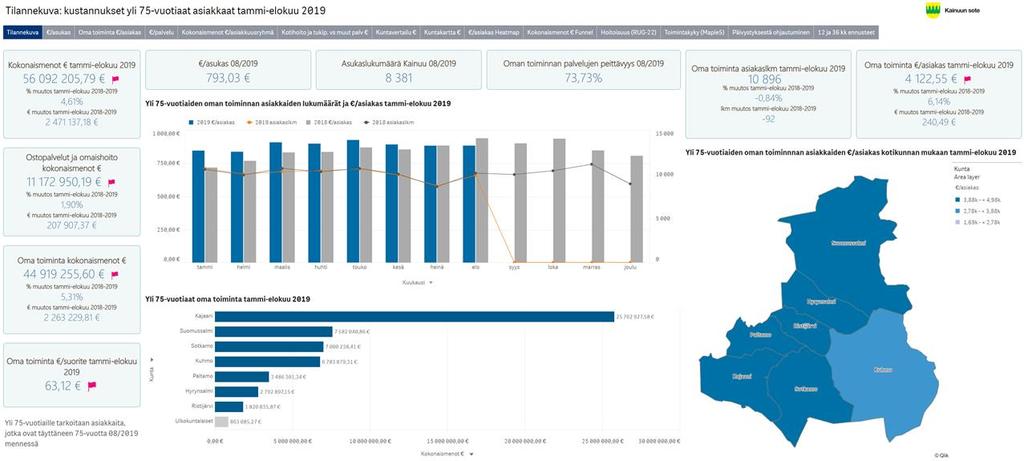1024x461 pixels.
Task: Click the peittävyys value 73,73%
Action: [583, 78]
